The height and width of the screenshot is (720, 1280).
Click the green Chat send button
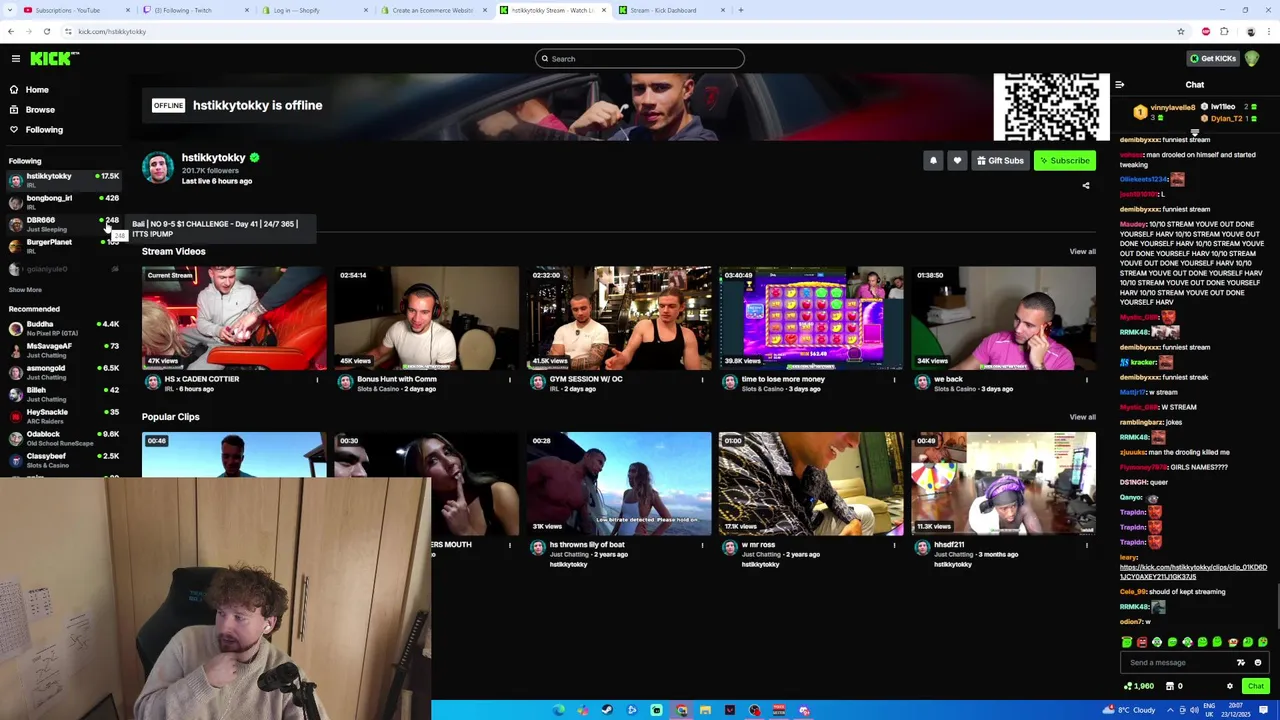click(1255, 686)
